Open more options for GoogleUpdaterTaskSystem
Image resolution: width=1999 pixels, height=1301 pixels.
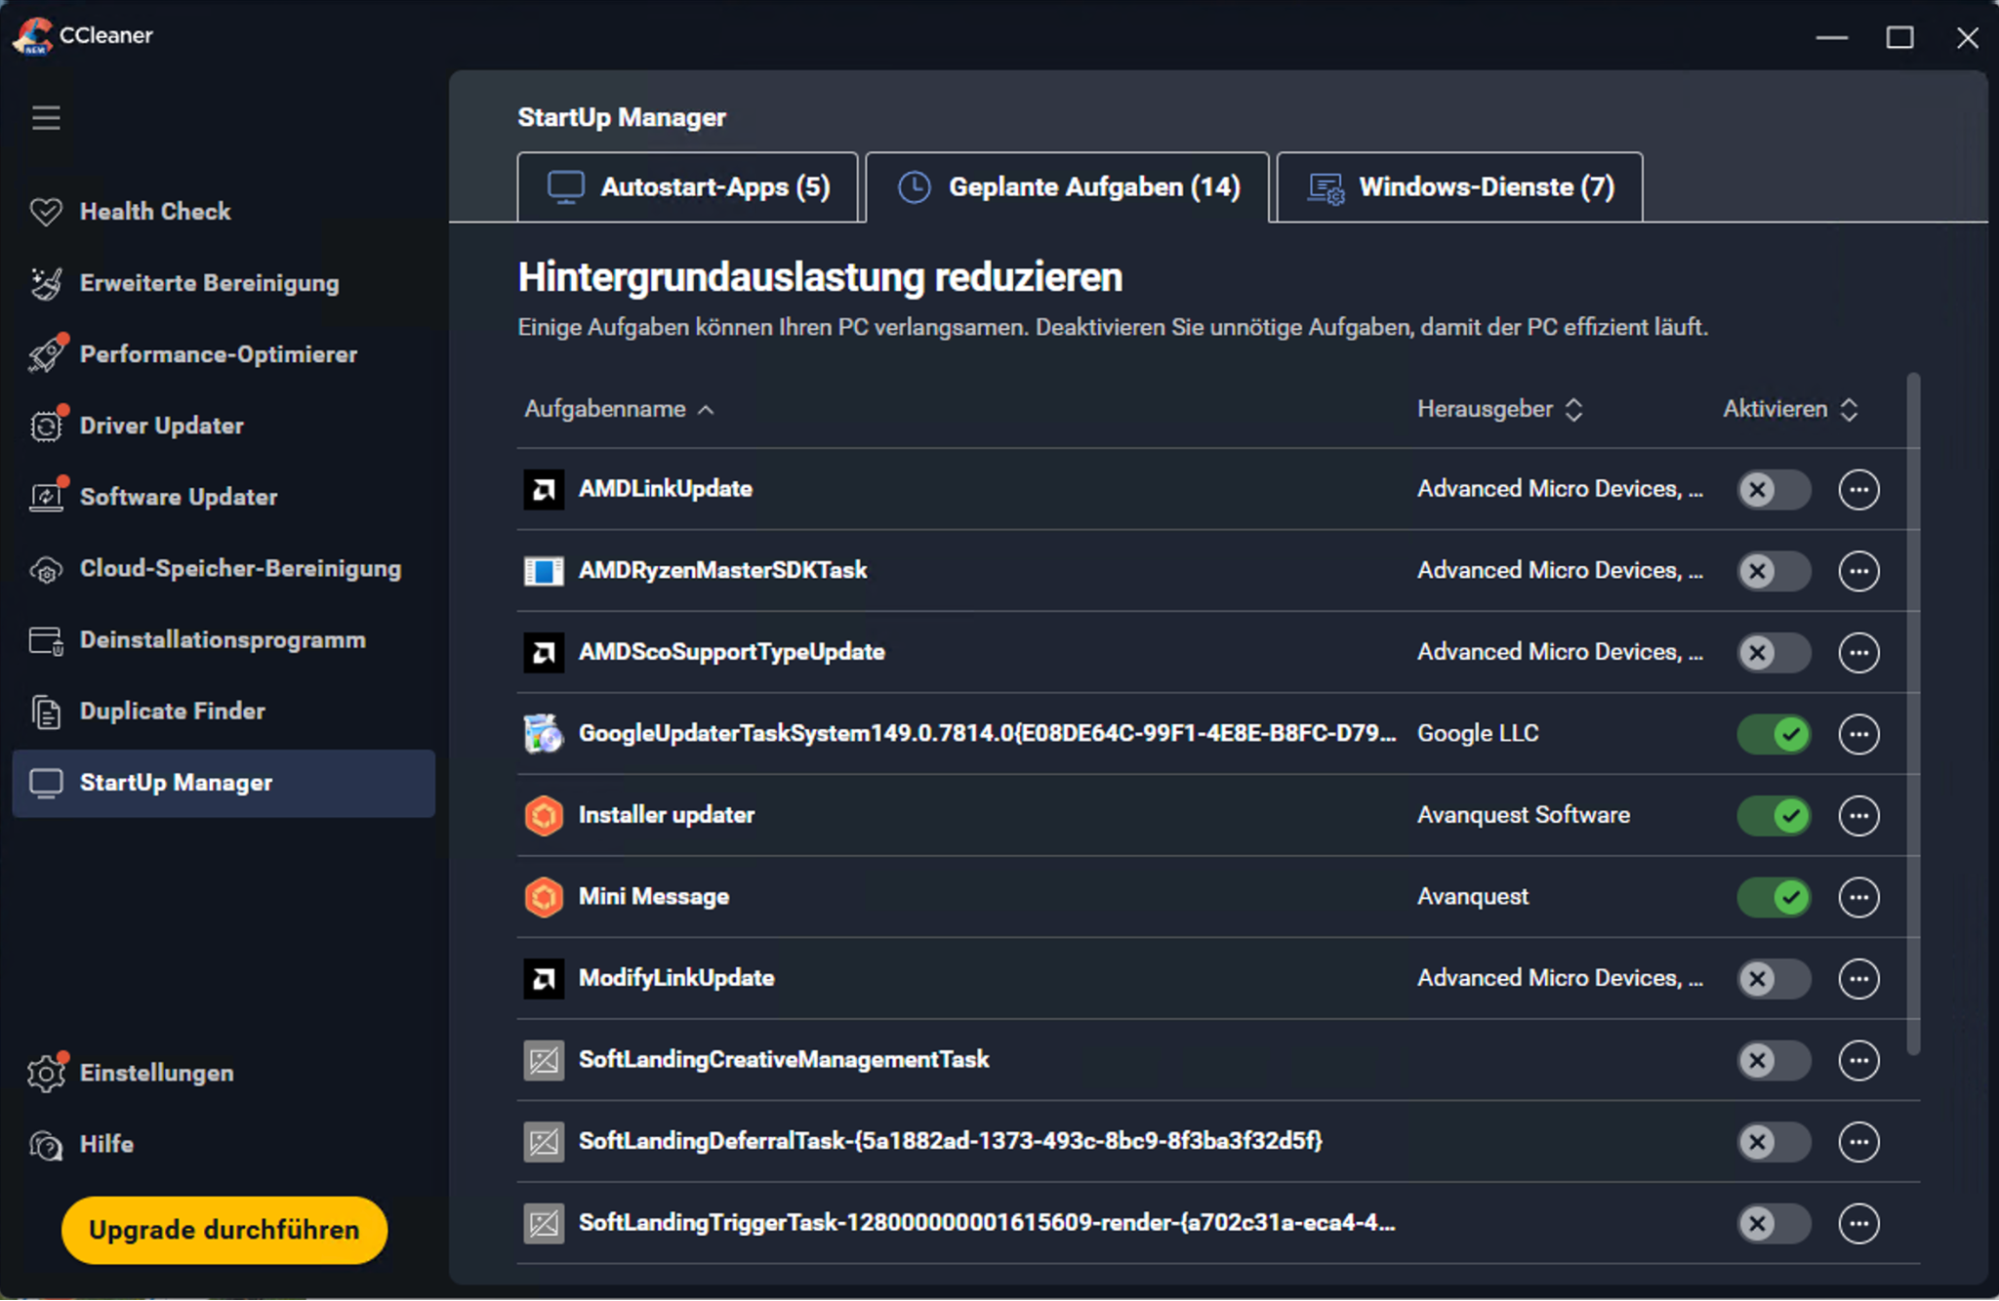1859,734
